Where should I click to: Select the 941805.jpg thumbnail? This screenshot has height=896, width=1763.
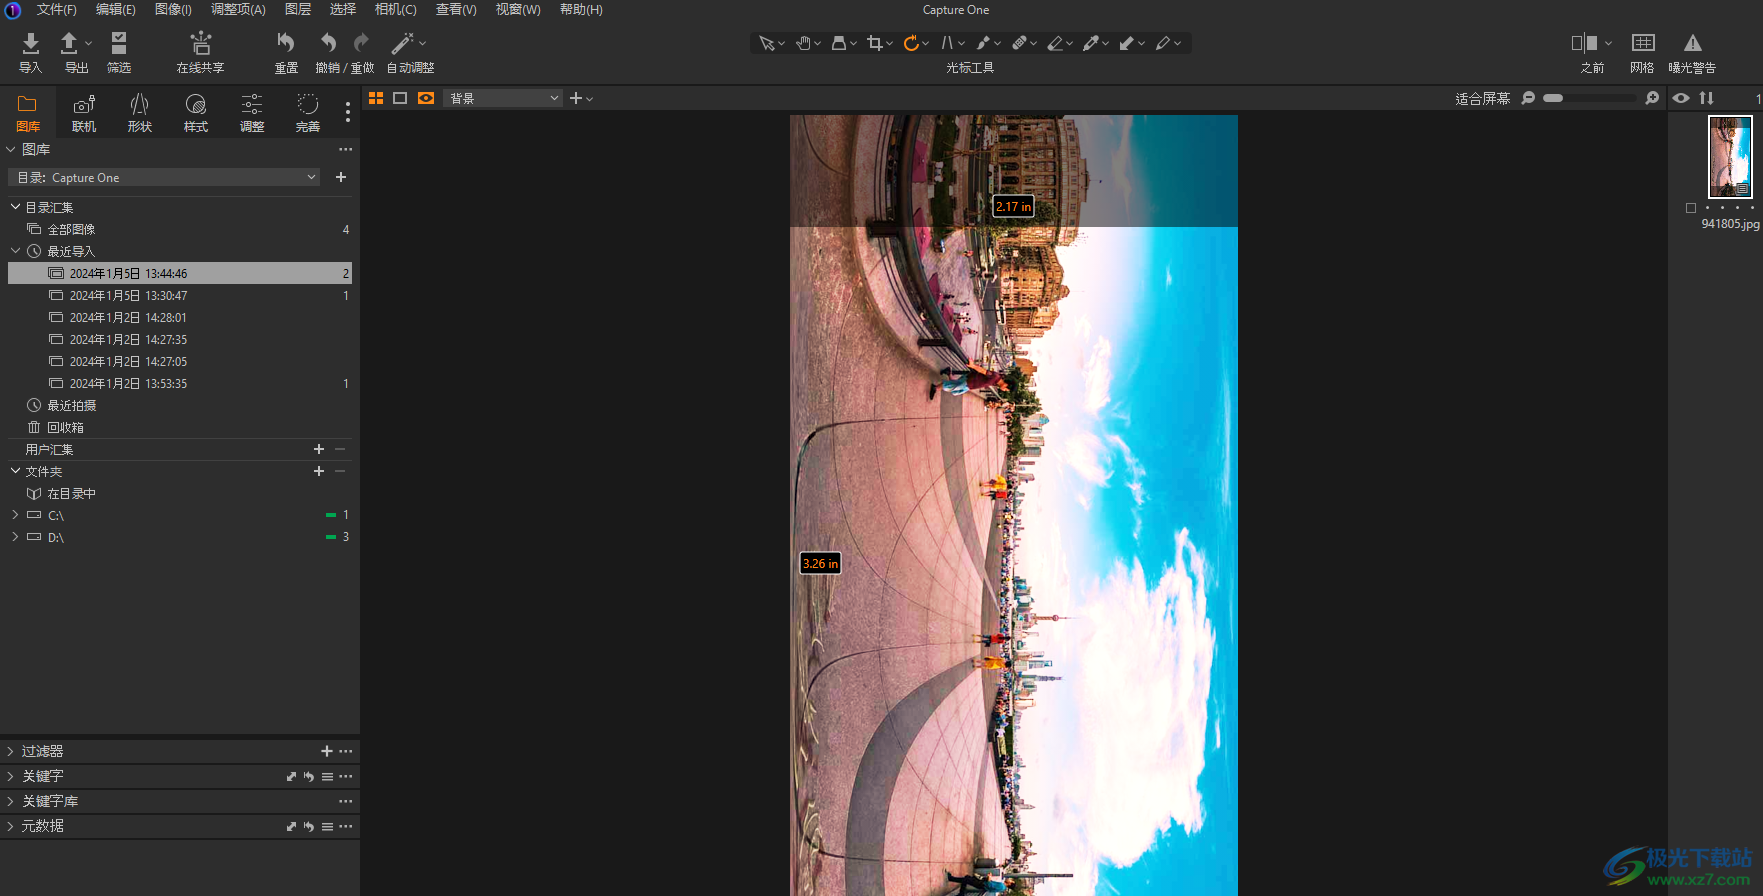coord(1730,156)
